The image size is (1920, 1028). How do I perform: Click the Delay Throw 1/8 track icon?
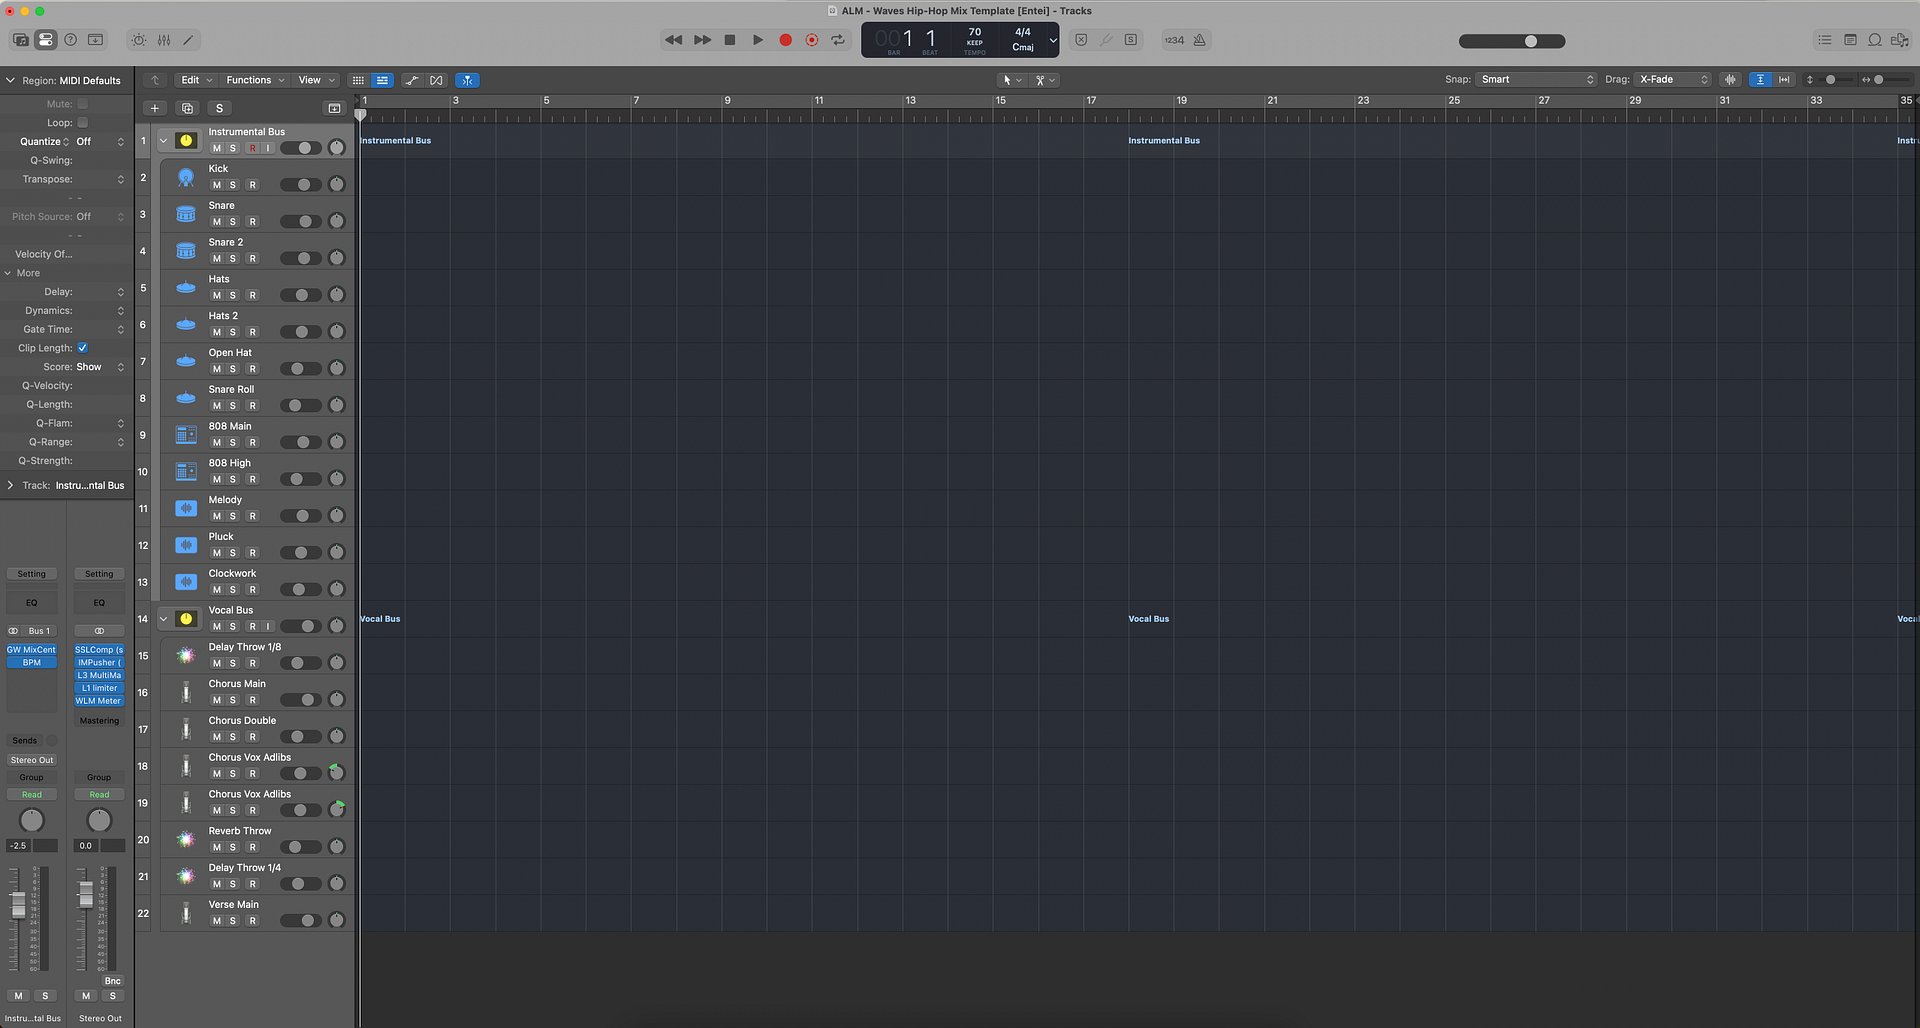coord(186,655)
